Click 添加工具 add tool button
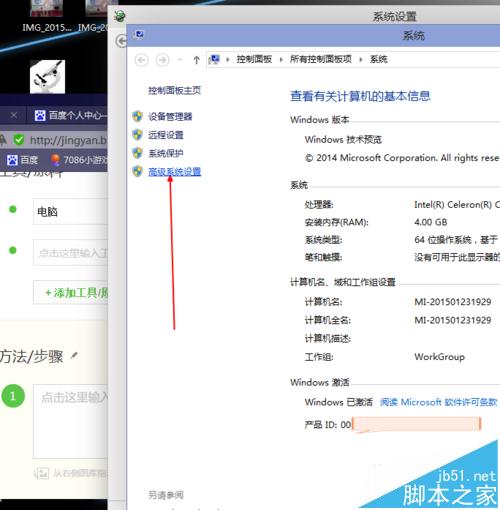500x510 pixels. pyautogui.click(x=70, y=293)
